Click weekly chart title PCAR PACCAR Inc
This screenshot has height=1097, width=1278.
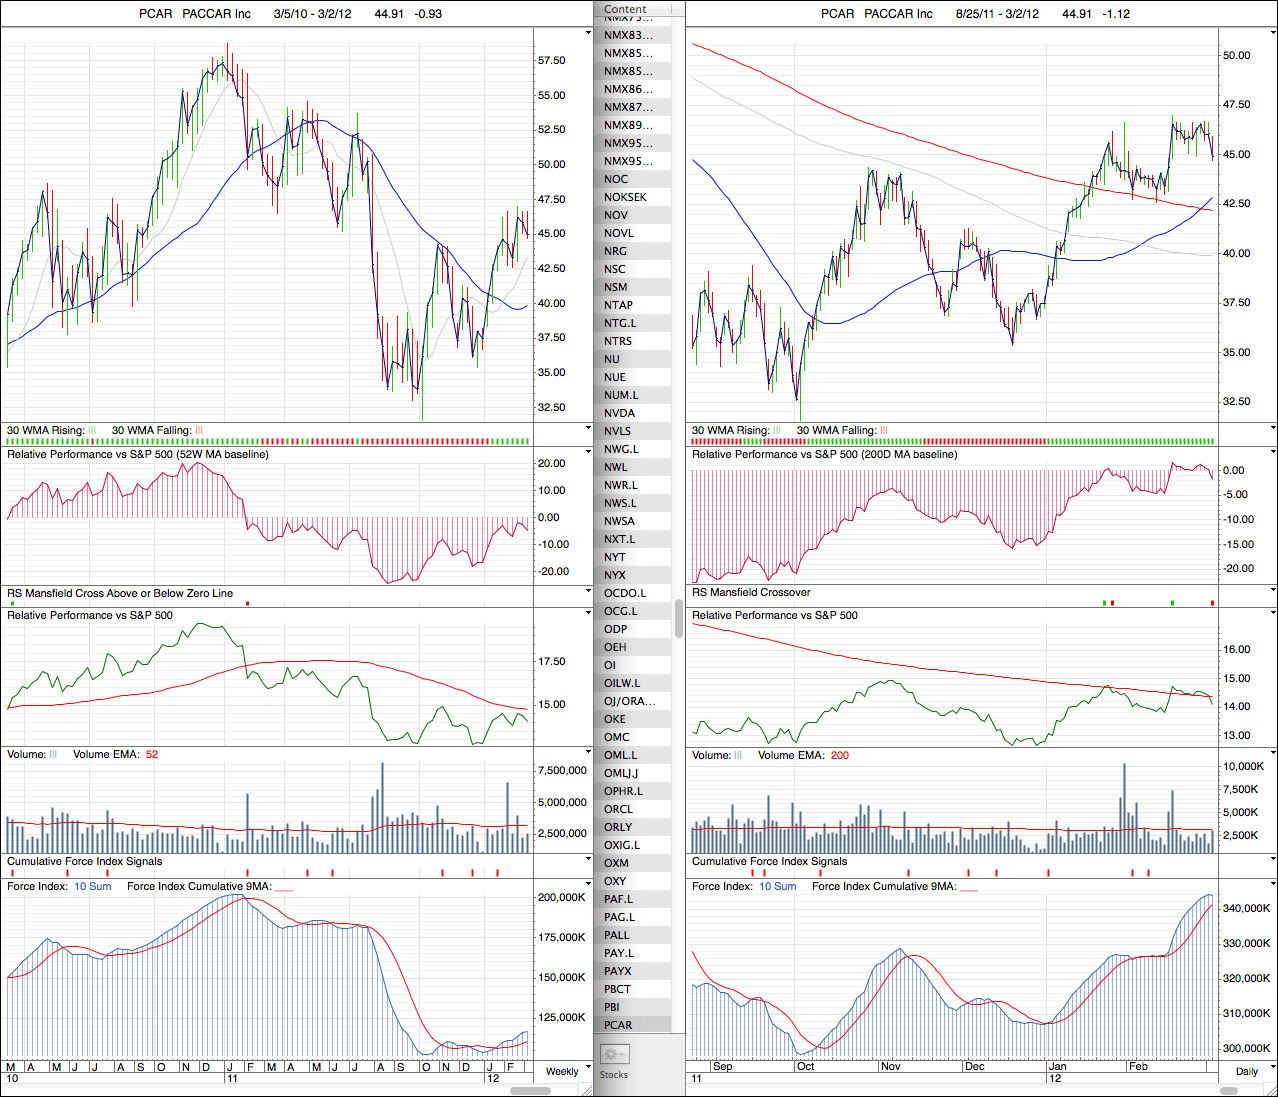195,14
